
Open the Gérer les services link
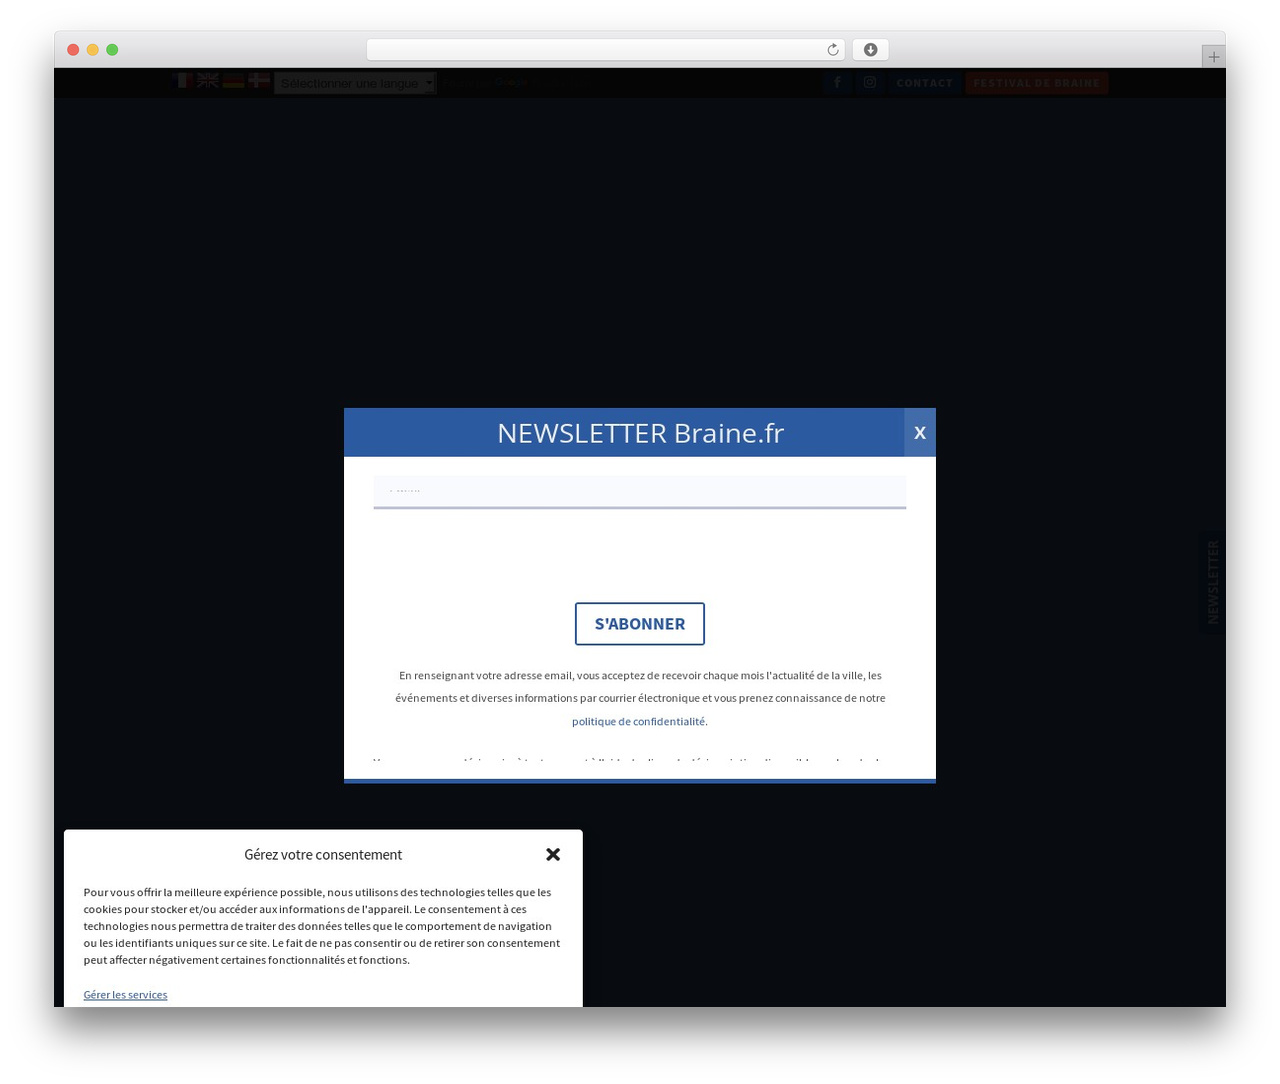pyautogui.click(x=125, y=994)
